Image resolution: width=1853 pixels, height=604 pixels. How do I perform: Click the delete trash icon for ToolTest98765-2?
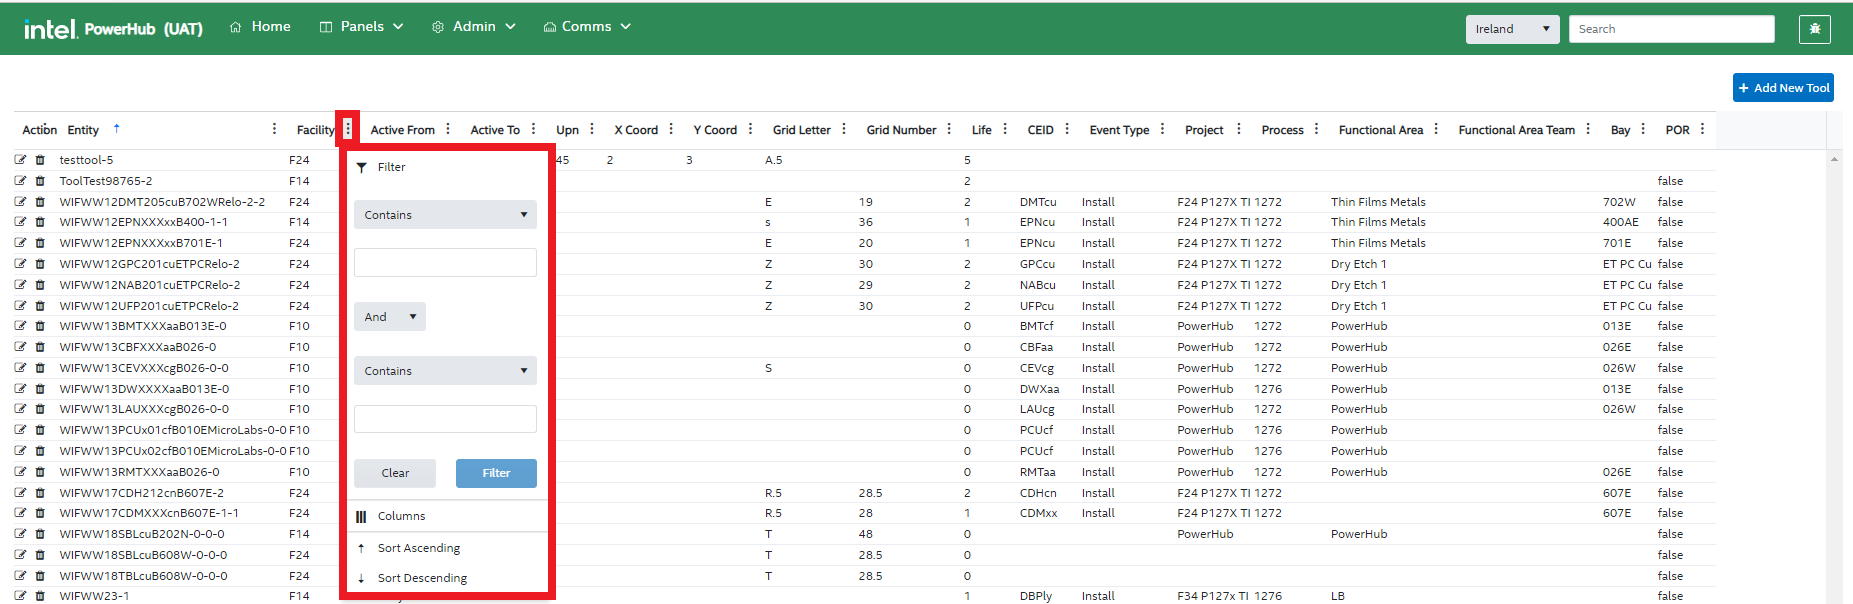tap(40, 181)
